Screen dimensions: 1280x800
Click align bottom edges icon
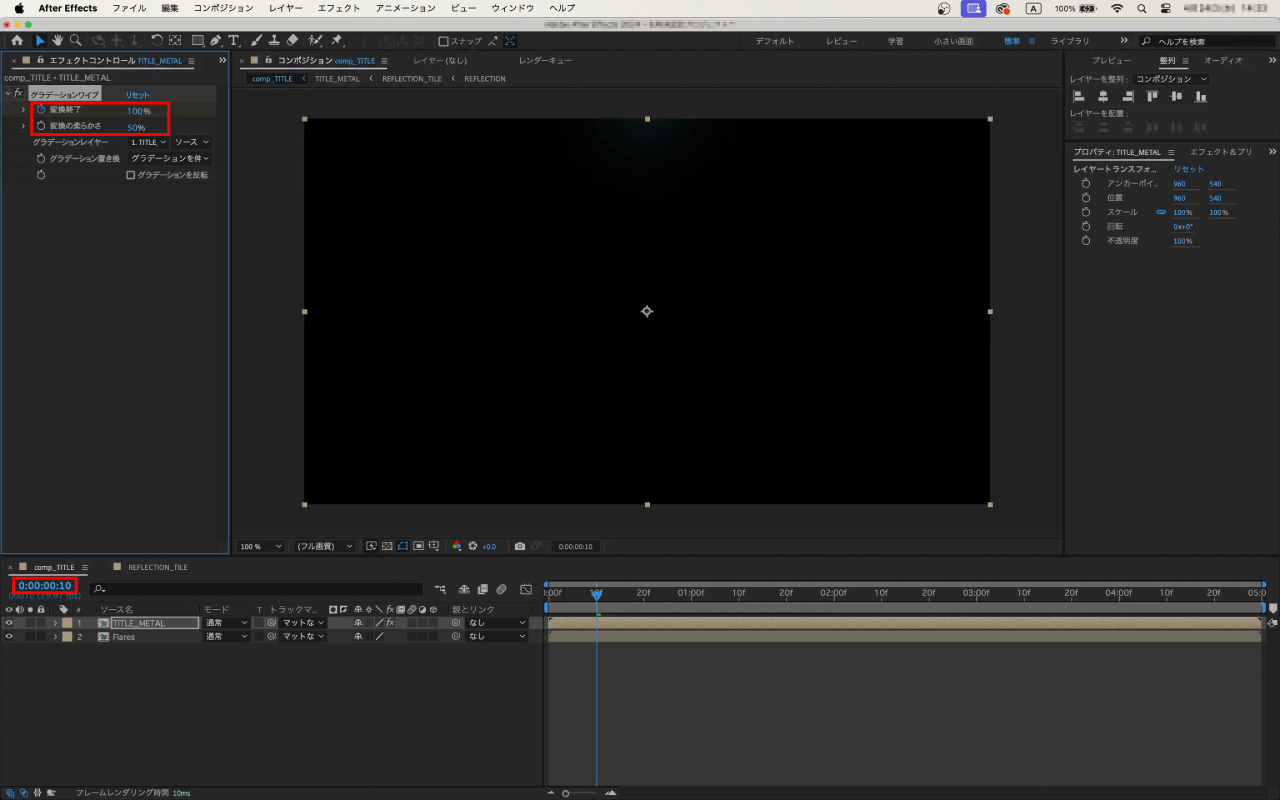tap(1201, 96)
